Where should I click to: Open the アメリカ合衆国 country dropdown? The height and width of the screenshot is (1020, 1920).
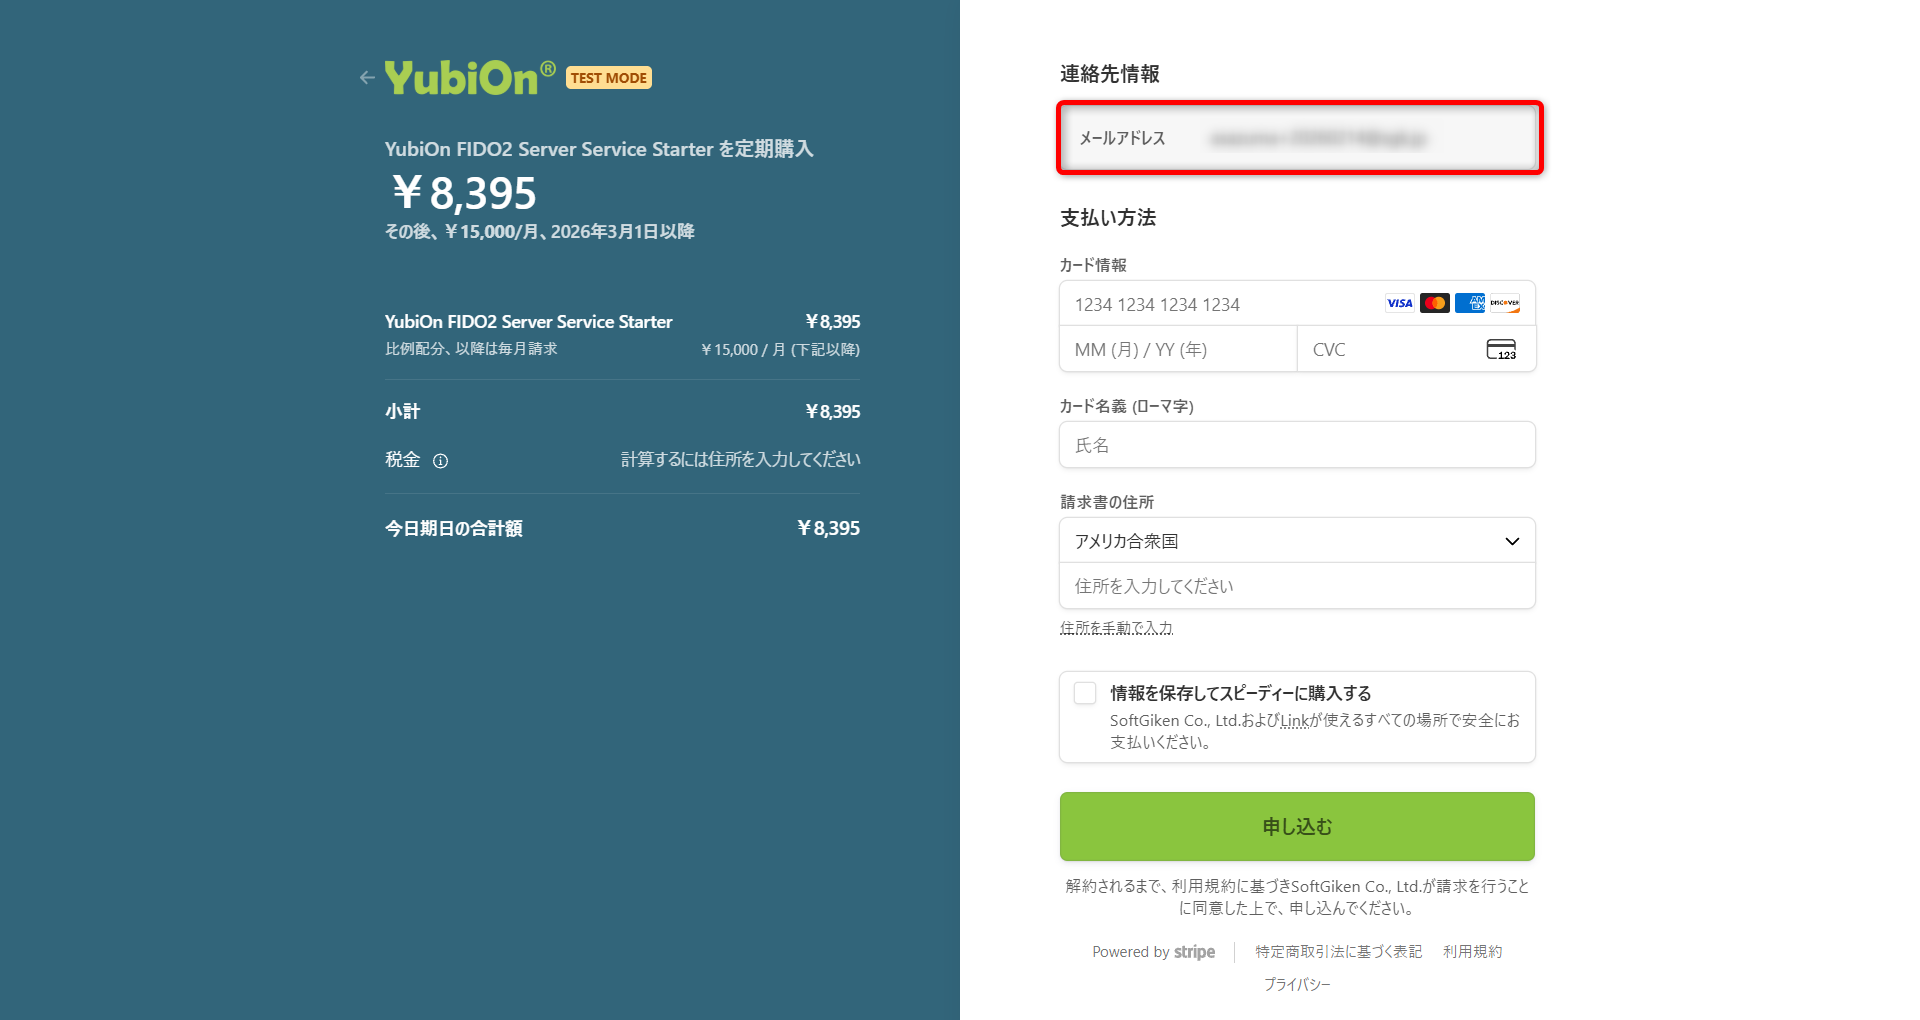[1280, 541]
